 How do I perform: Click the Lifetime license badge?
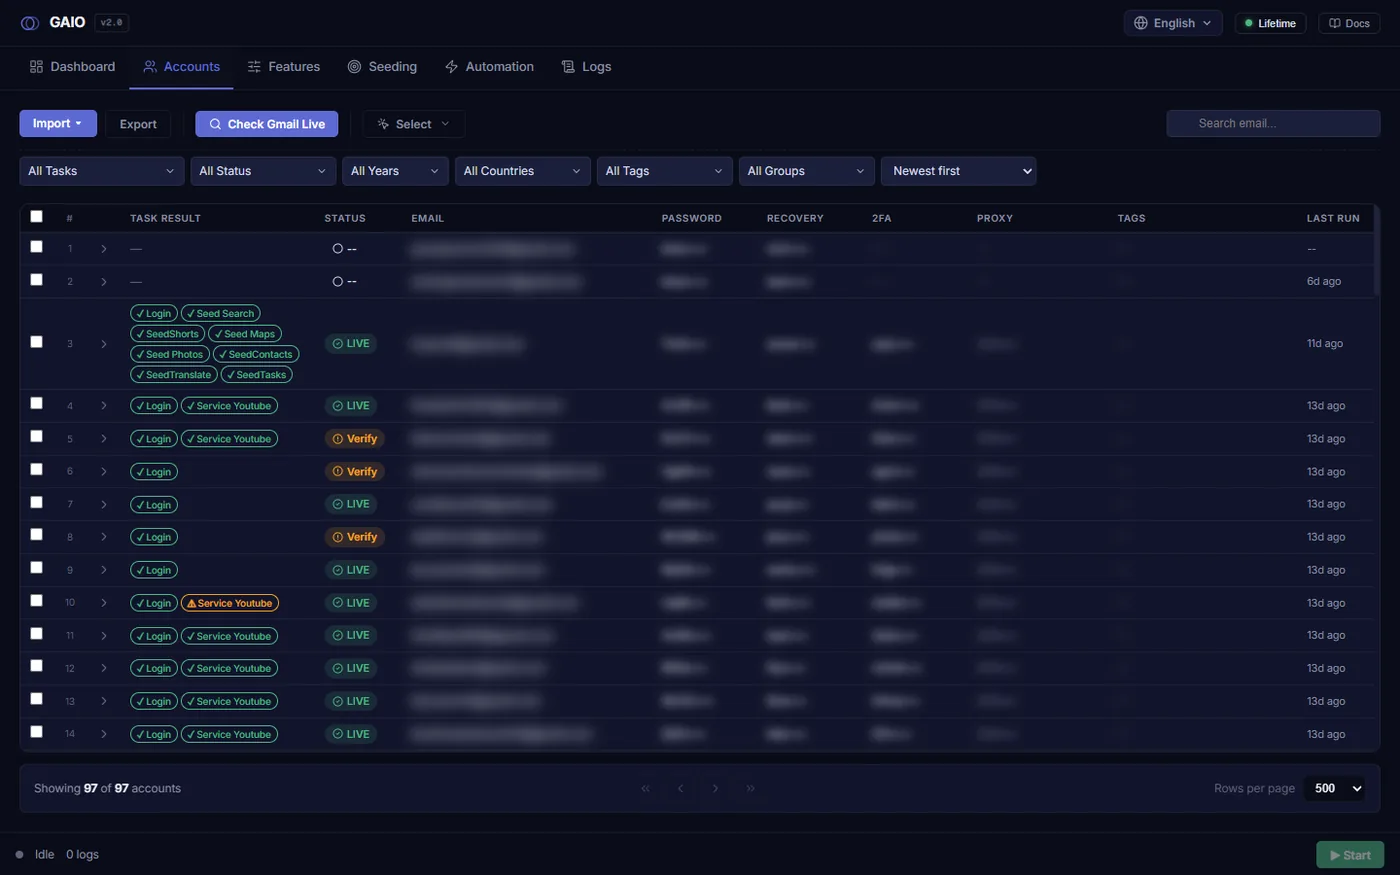click(x=1270, y=23)
